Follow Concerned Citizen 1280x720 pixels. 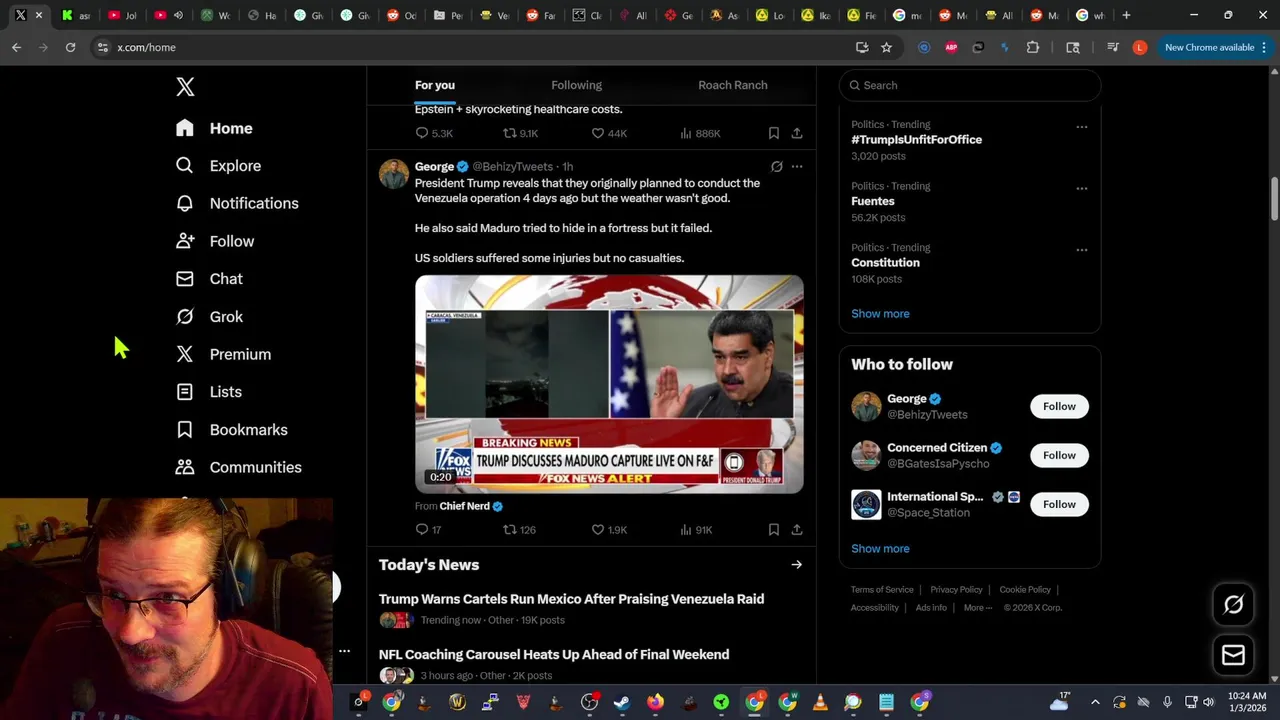pyautogui.click(x=1059, y=455)
